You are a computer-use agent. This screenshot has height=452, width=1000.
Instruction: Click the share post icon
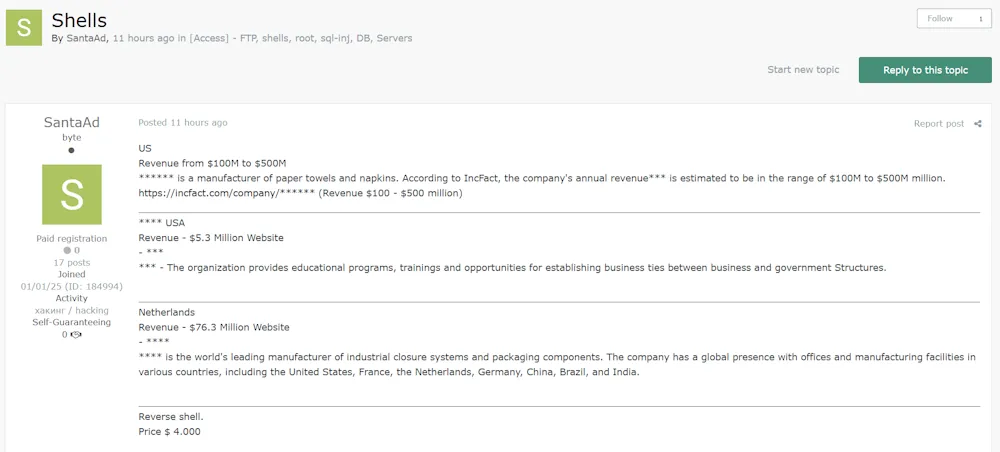(978, 124)
